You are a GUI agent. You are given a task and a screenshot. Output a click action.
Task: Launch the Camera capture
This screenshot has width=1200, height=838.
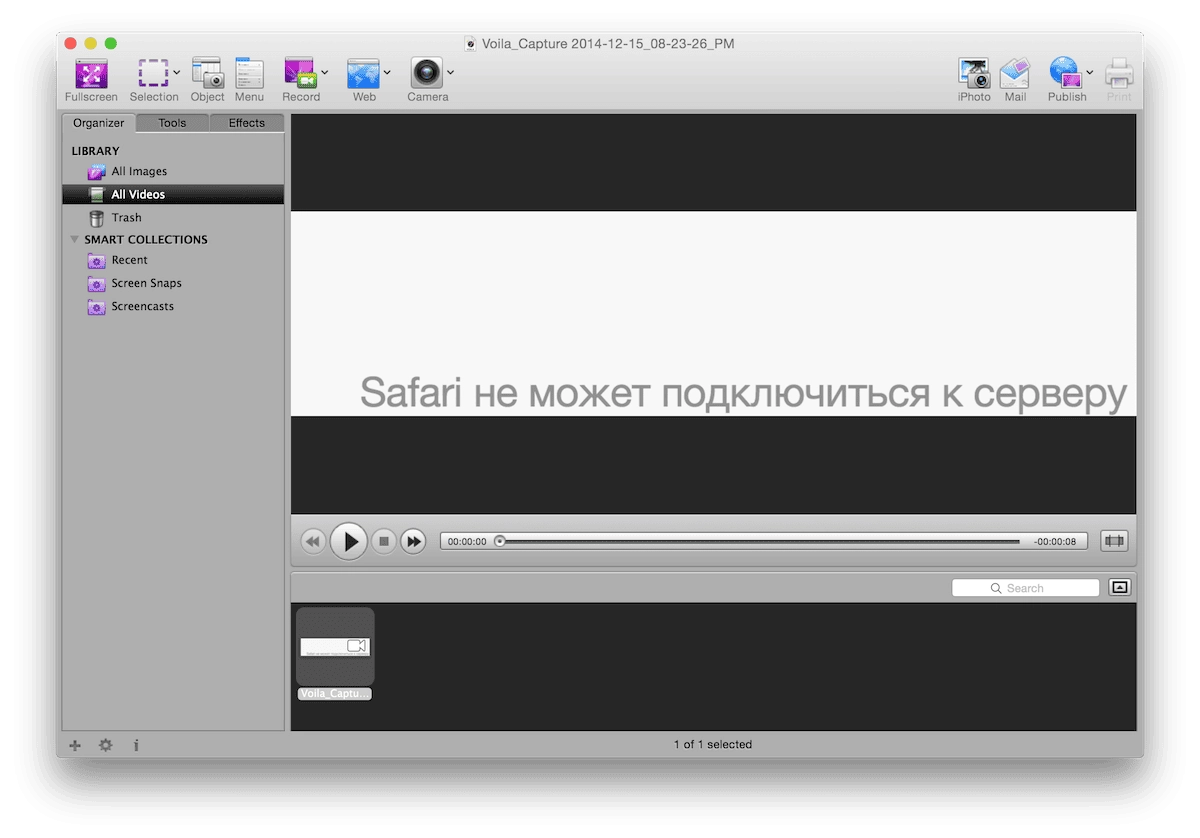coord(427,80)
